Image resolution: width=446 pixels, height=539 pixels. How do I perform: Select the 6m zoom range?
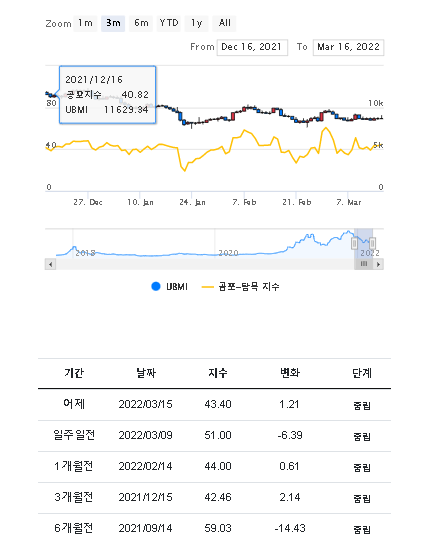pyautogui.click(x=141, y=23)
